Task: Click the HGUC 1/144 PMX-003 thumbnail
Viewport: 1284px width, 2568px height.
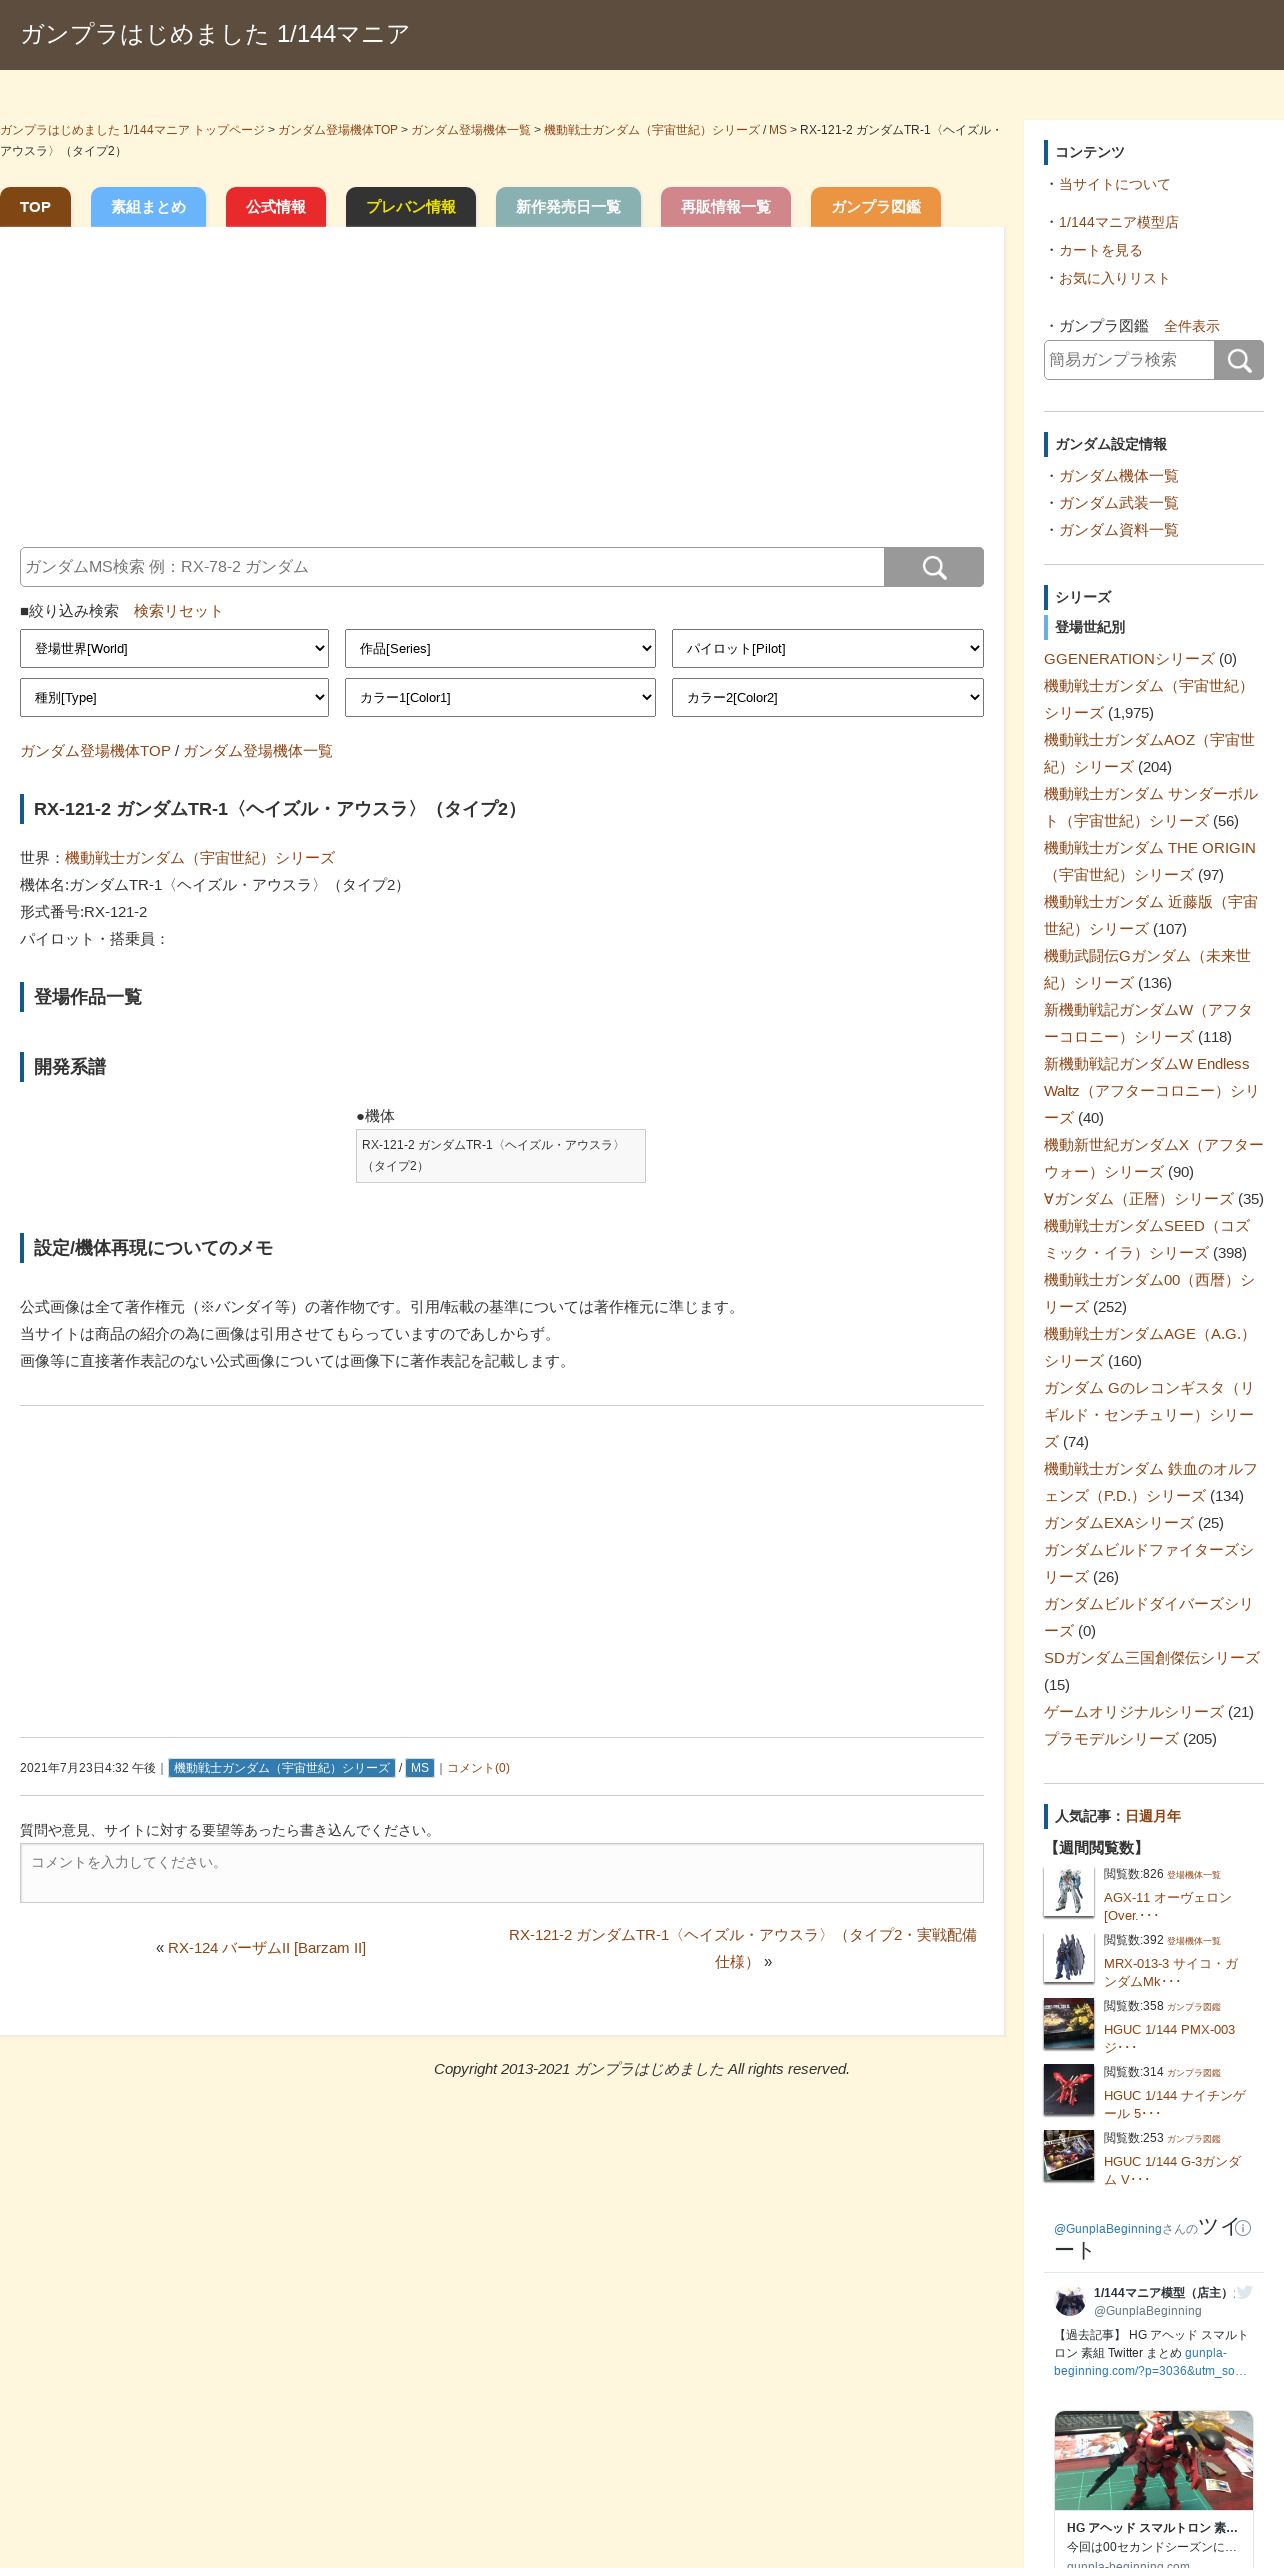Action: point(1069,2024)
